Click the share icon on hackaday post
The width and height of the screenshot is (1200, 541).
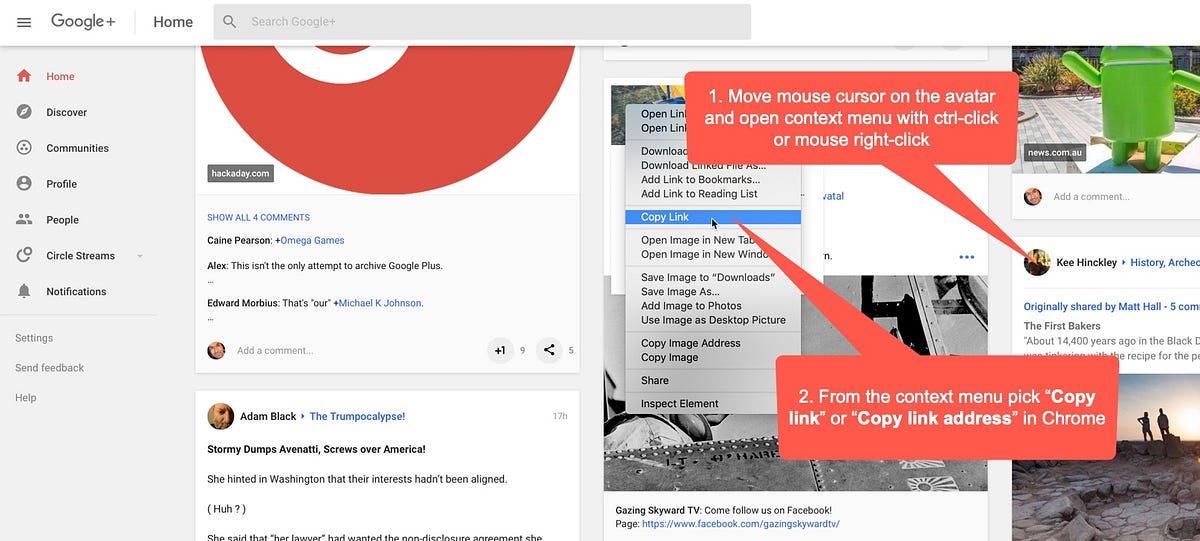[x=548, y=350]
